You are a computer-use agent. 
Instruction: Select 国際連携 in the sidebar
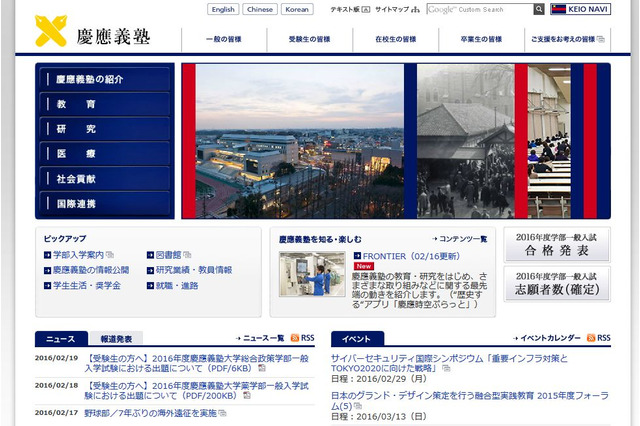point(105,203)
